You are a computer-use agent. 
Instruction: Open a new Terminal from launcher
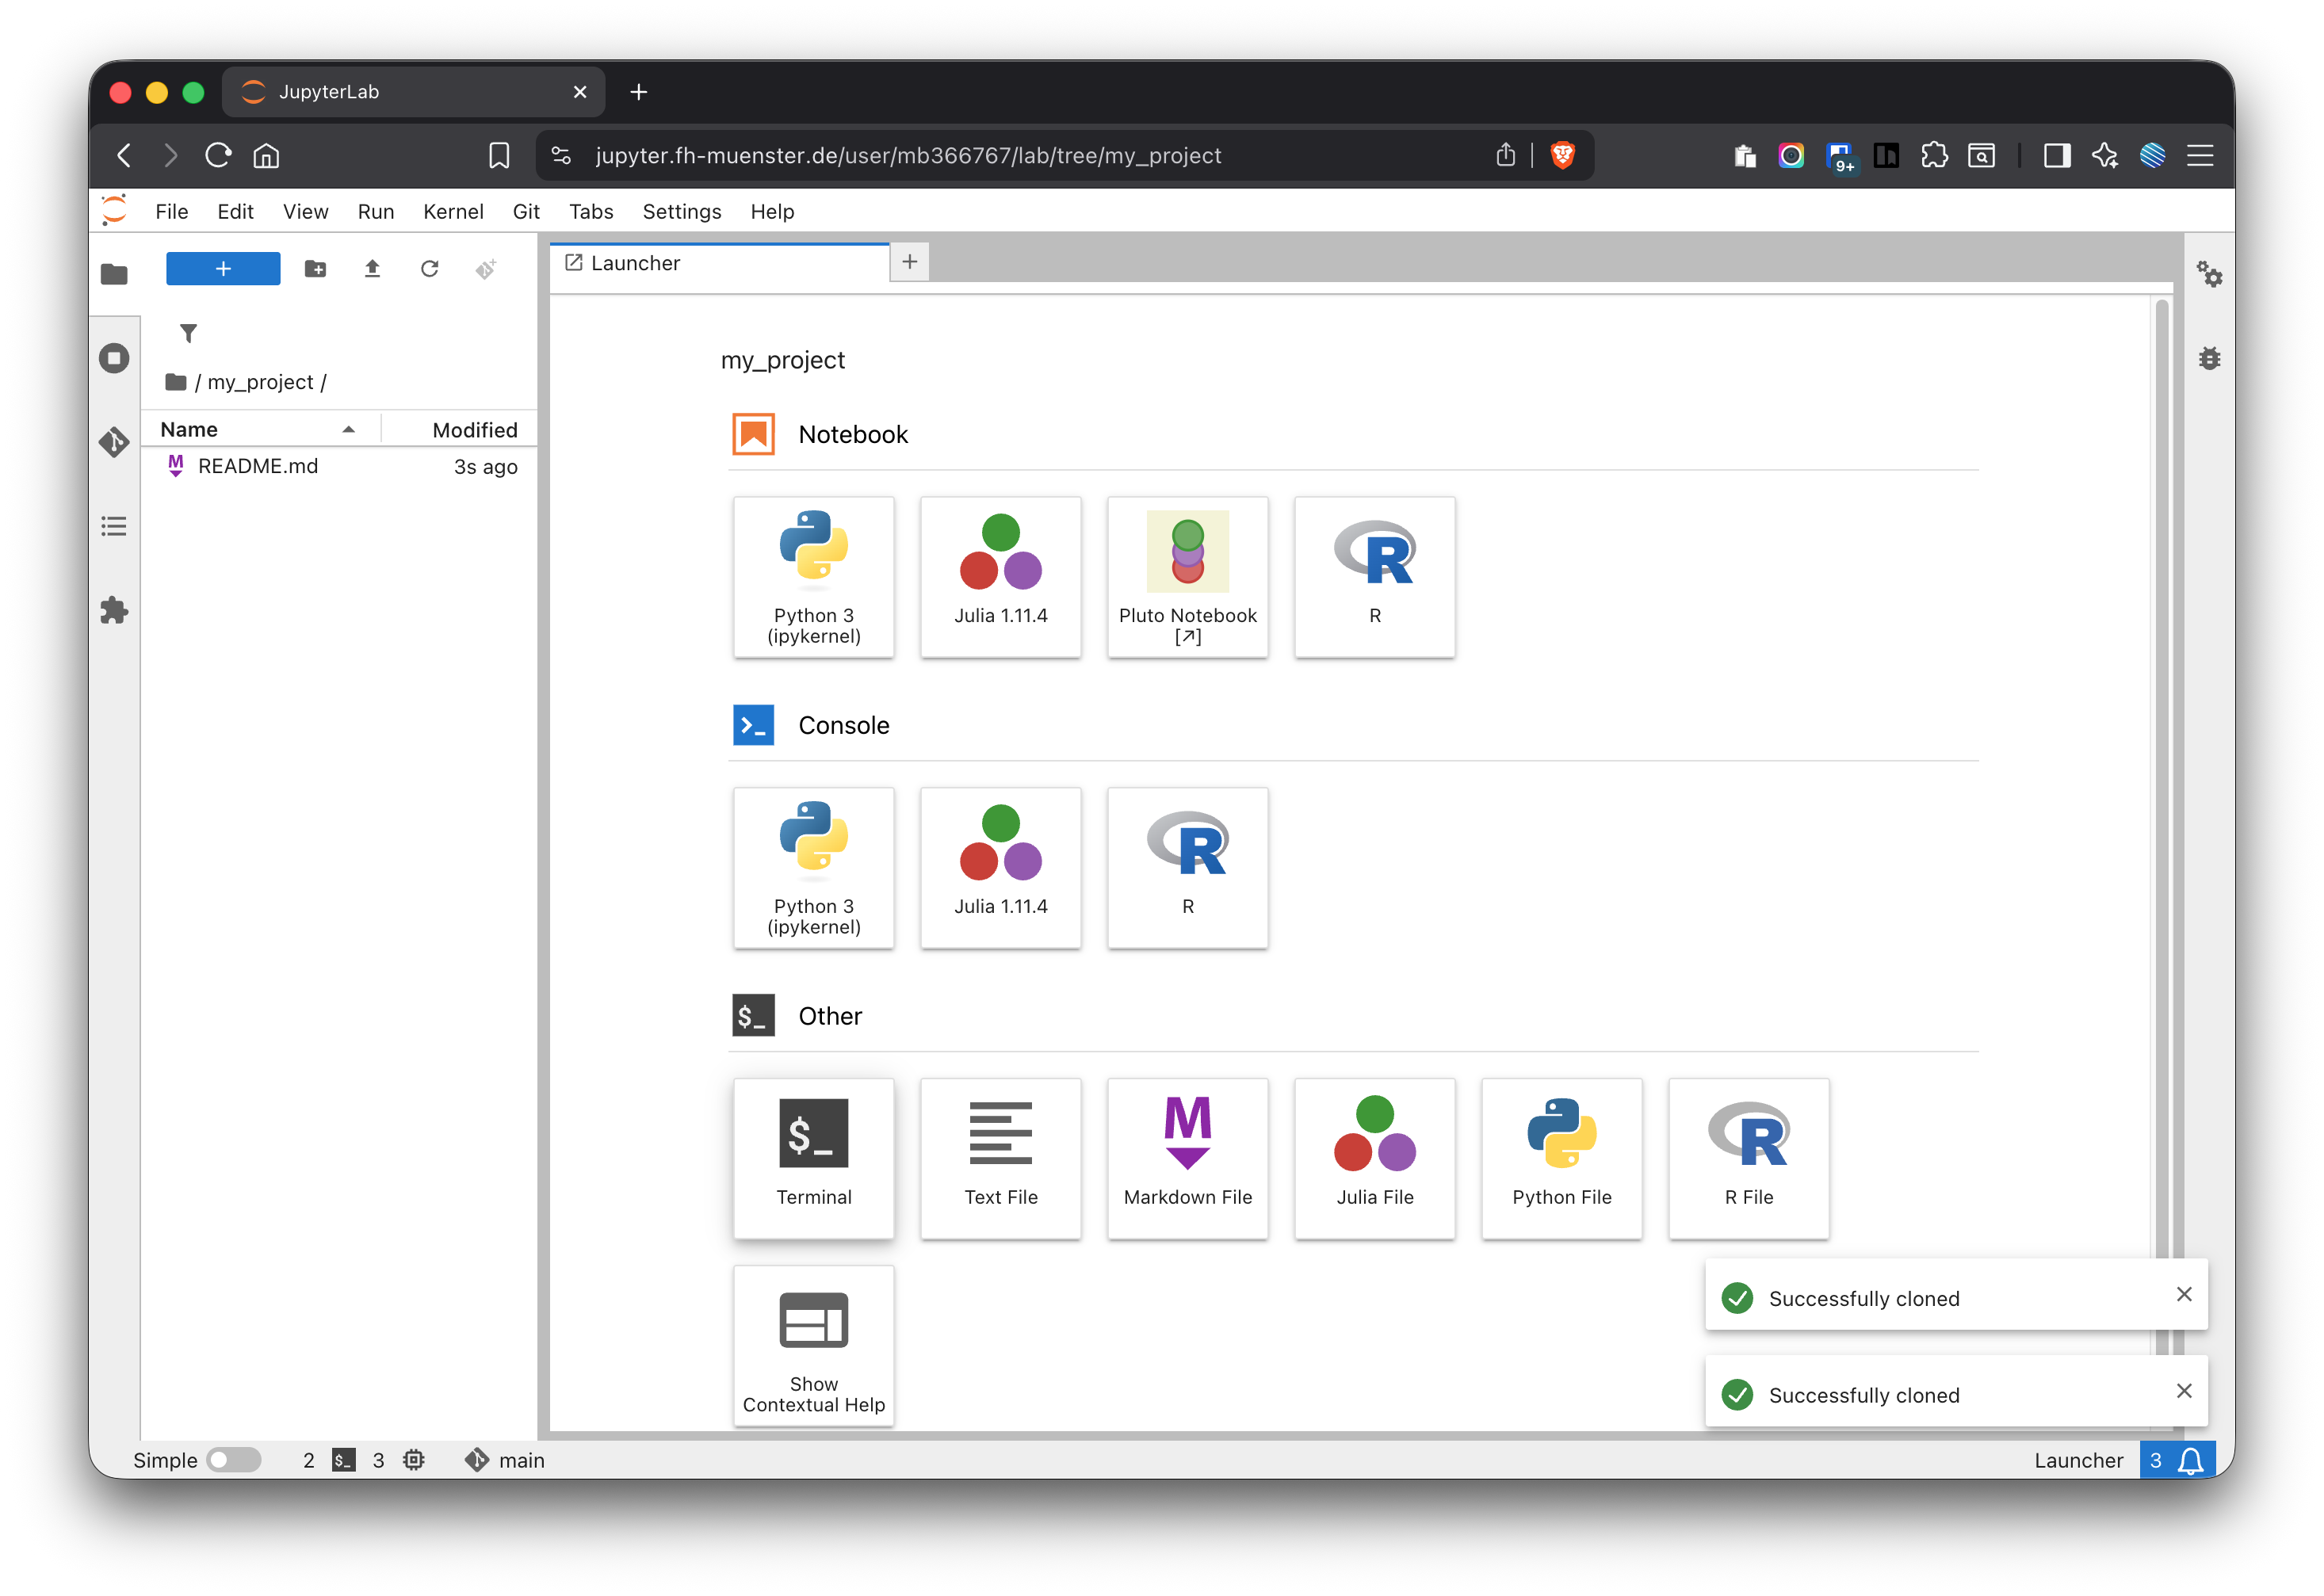click(x=813, y=1157)
